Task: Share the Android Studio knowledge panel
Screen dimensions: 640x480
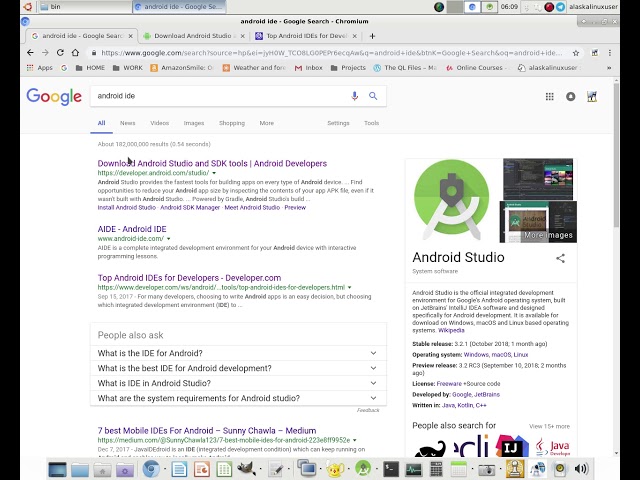Action: [560, 258]
